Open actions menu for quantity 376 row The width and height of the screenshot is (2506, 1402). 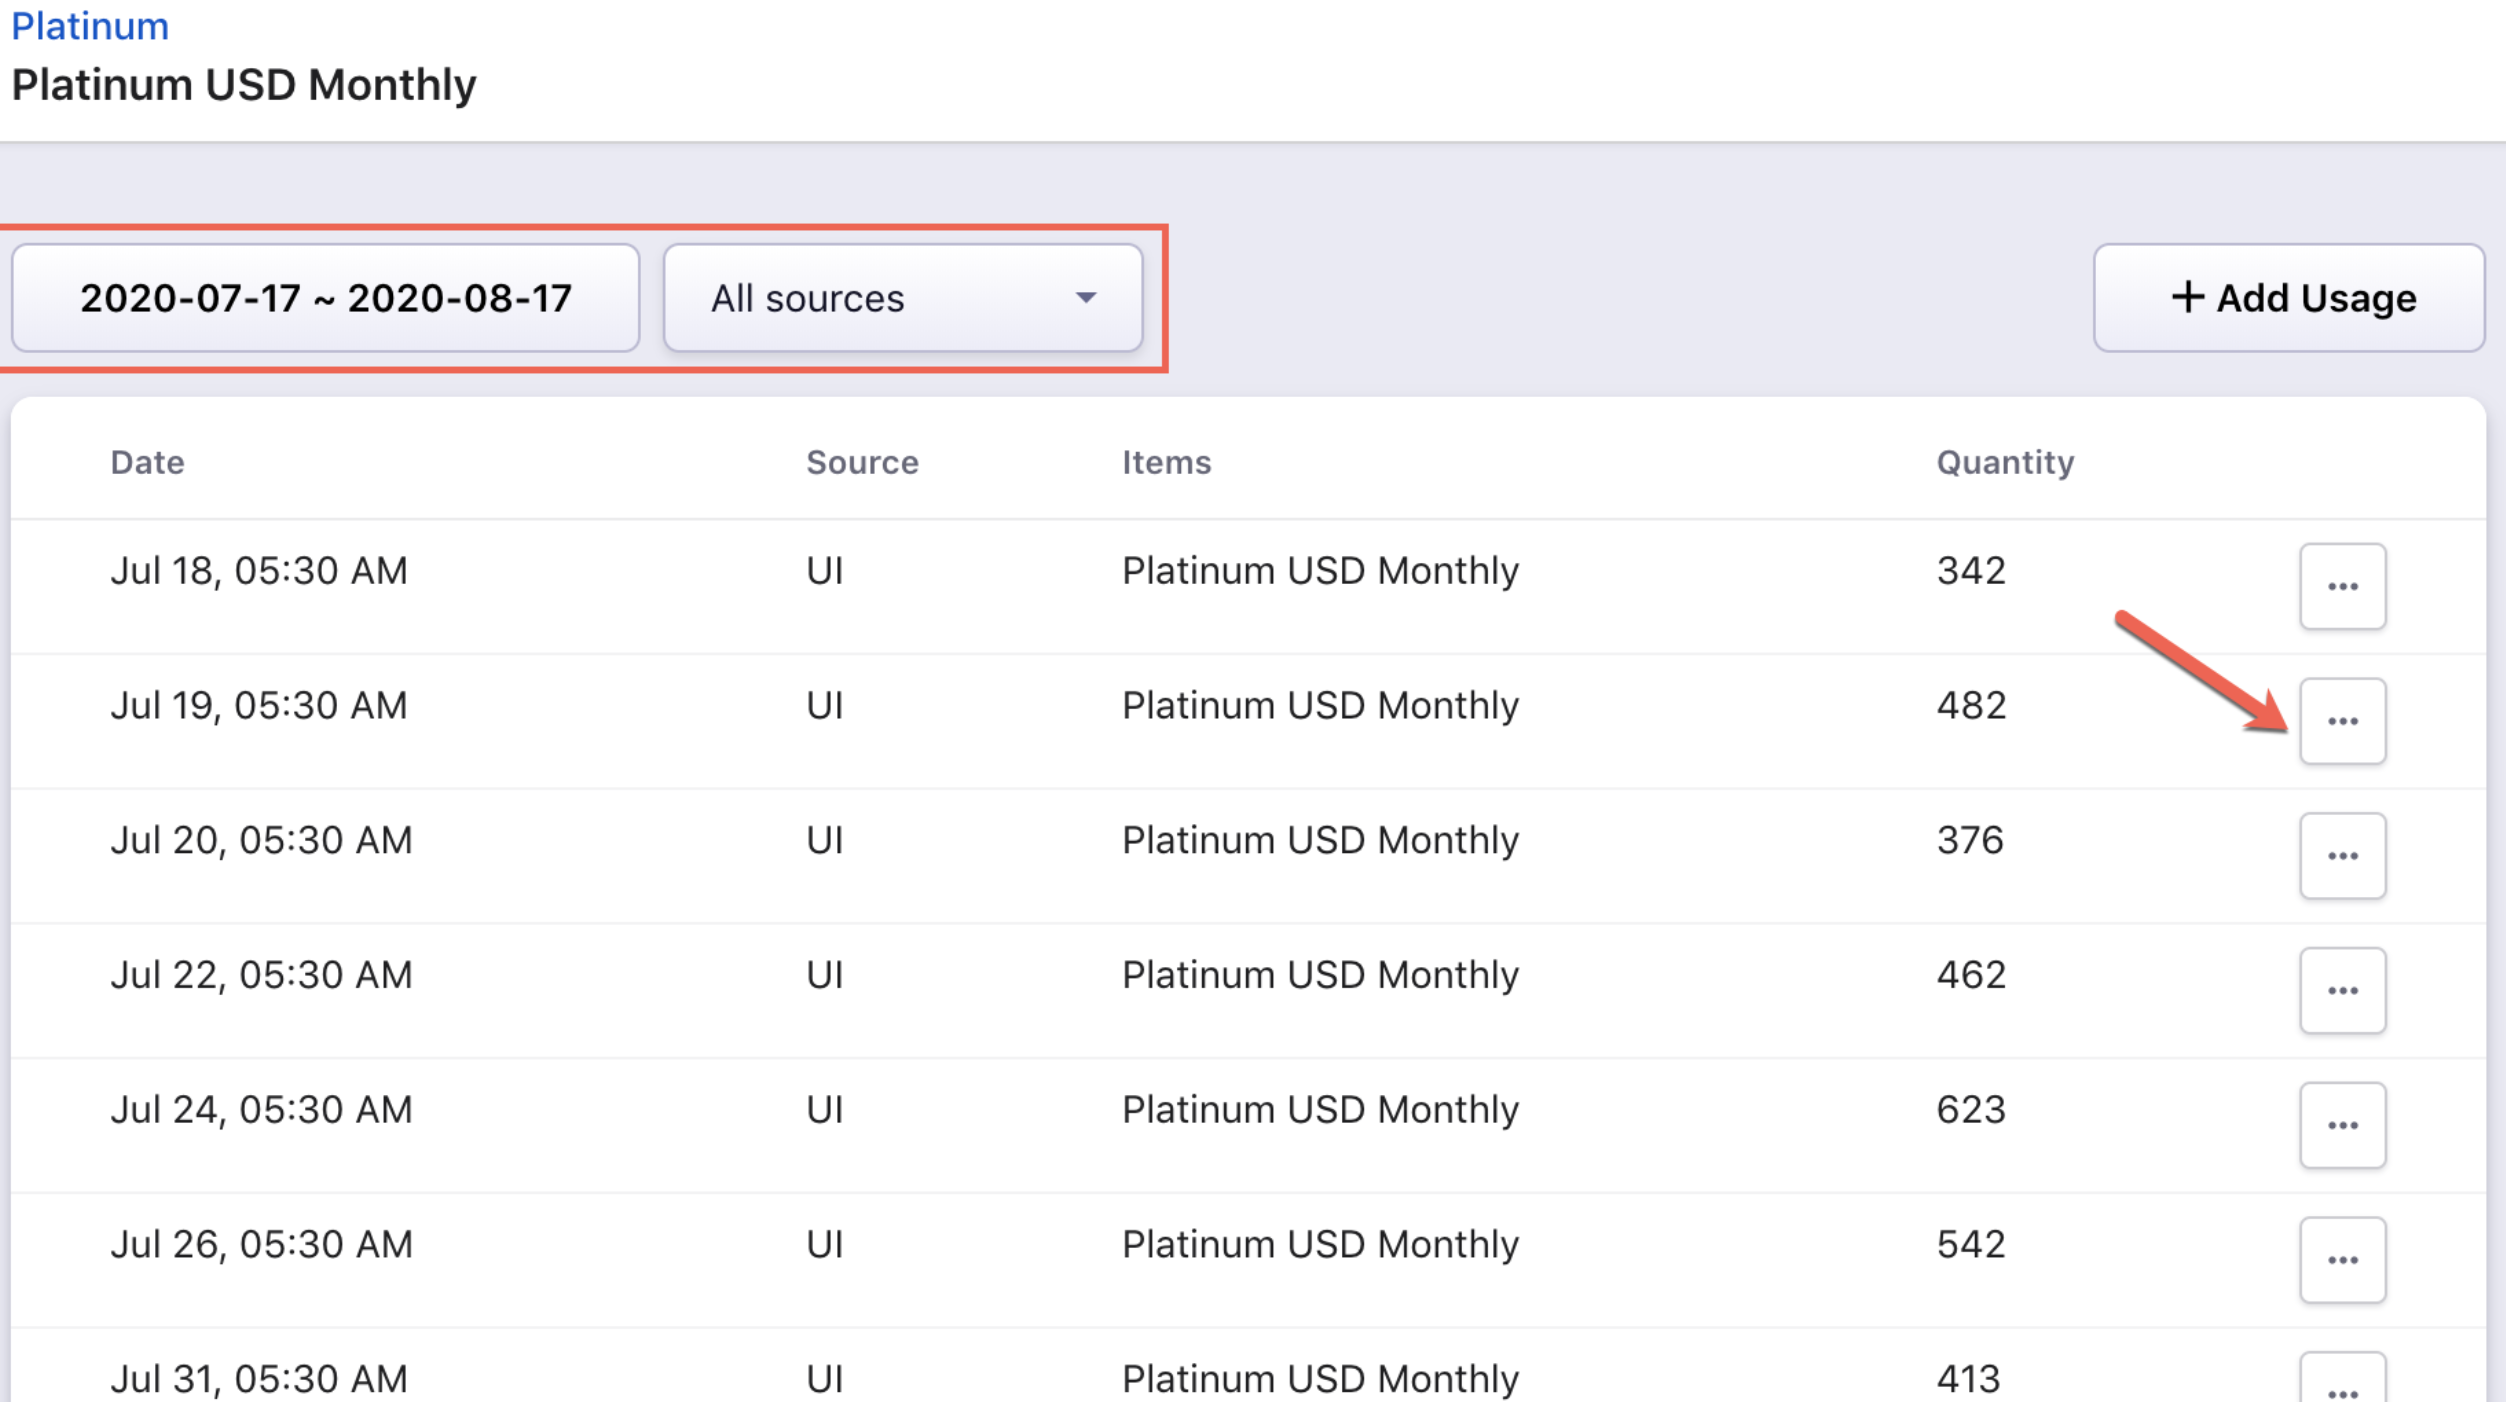pyautogui.click(x=2342, y=856)
